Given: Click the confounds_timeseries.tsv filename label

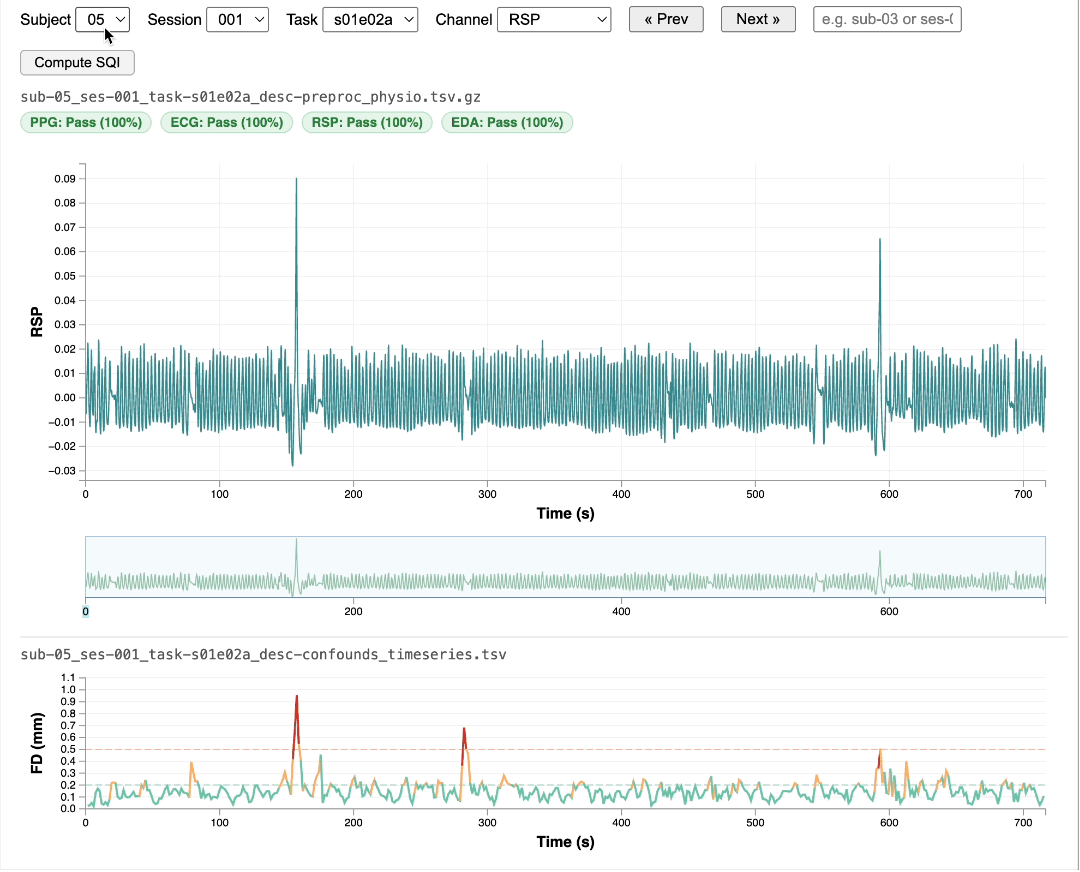Looking at the screenshot, I should point(263,655).
